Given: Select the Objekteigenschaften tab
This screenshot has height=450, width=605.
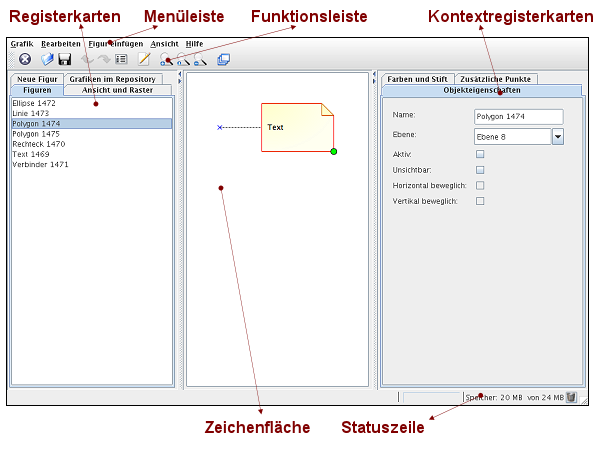Looking at the screenshot, I should point(482,90).
